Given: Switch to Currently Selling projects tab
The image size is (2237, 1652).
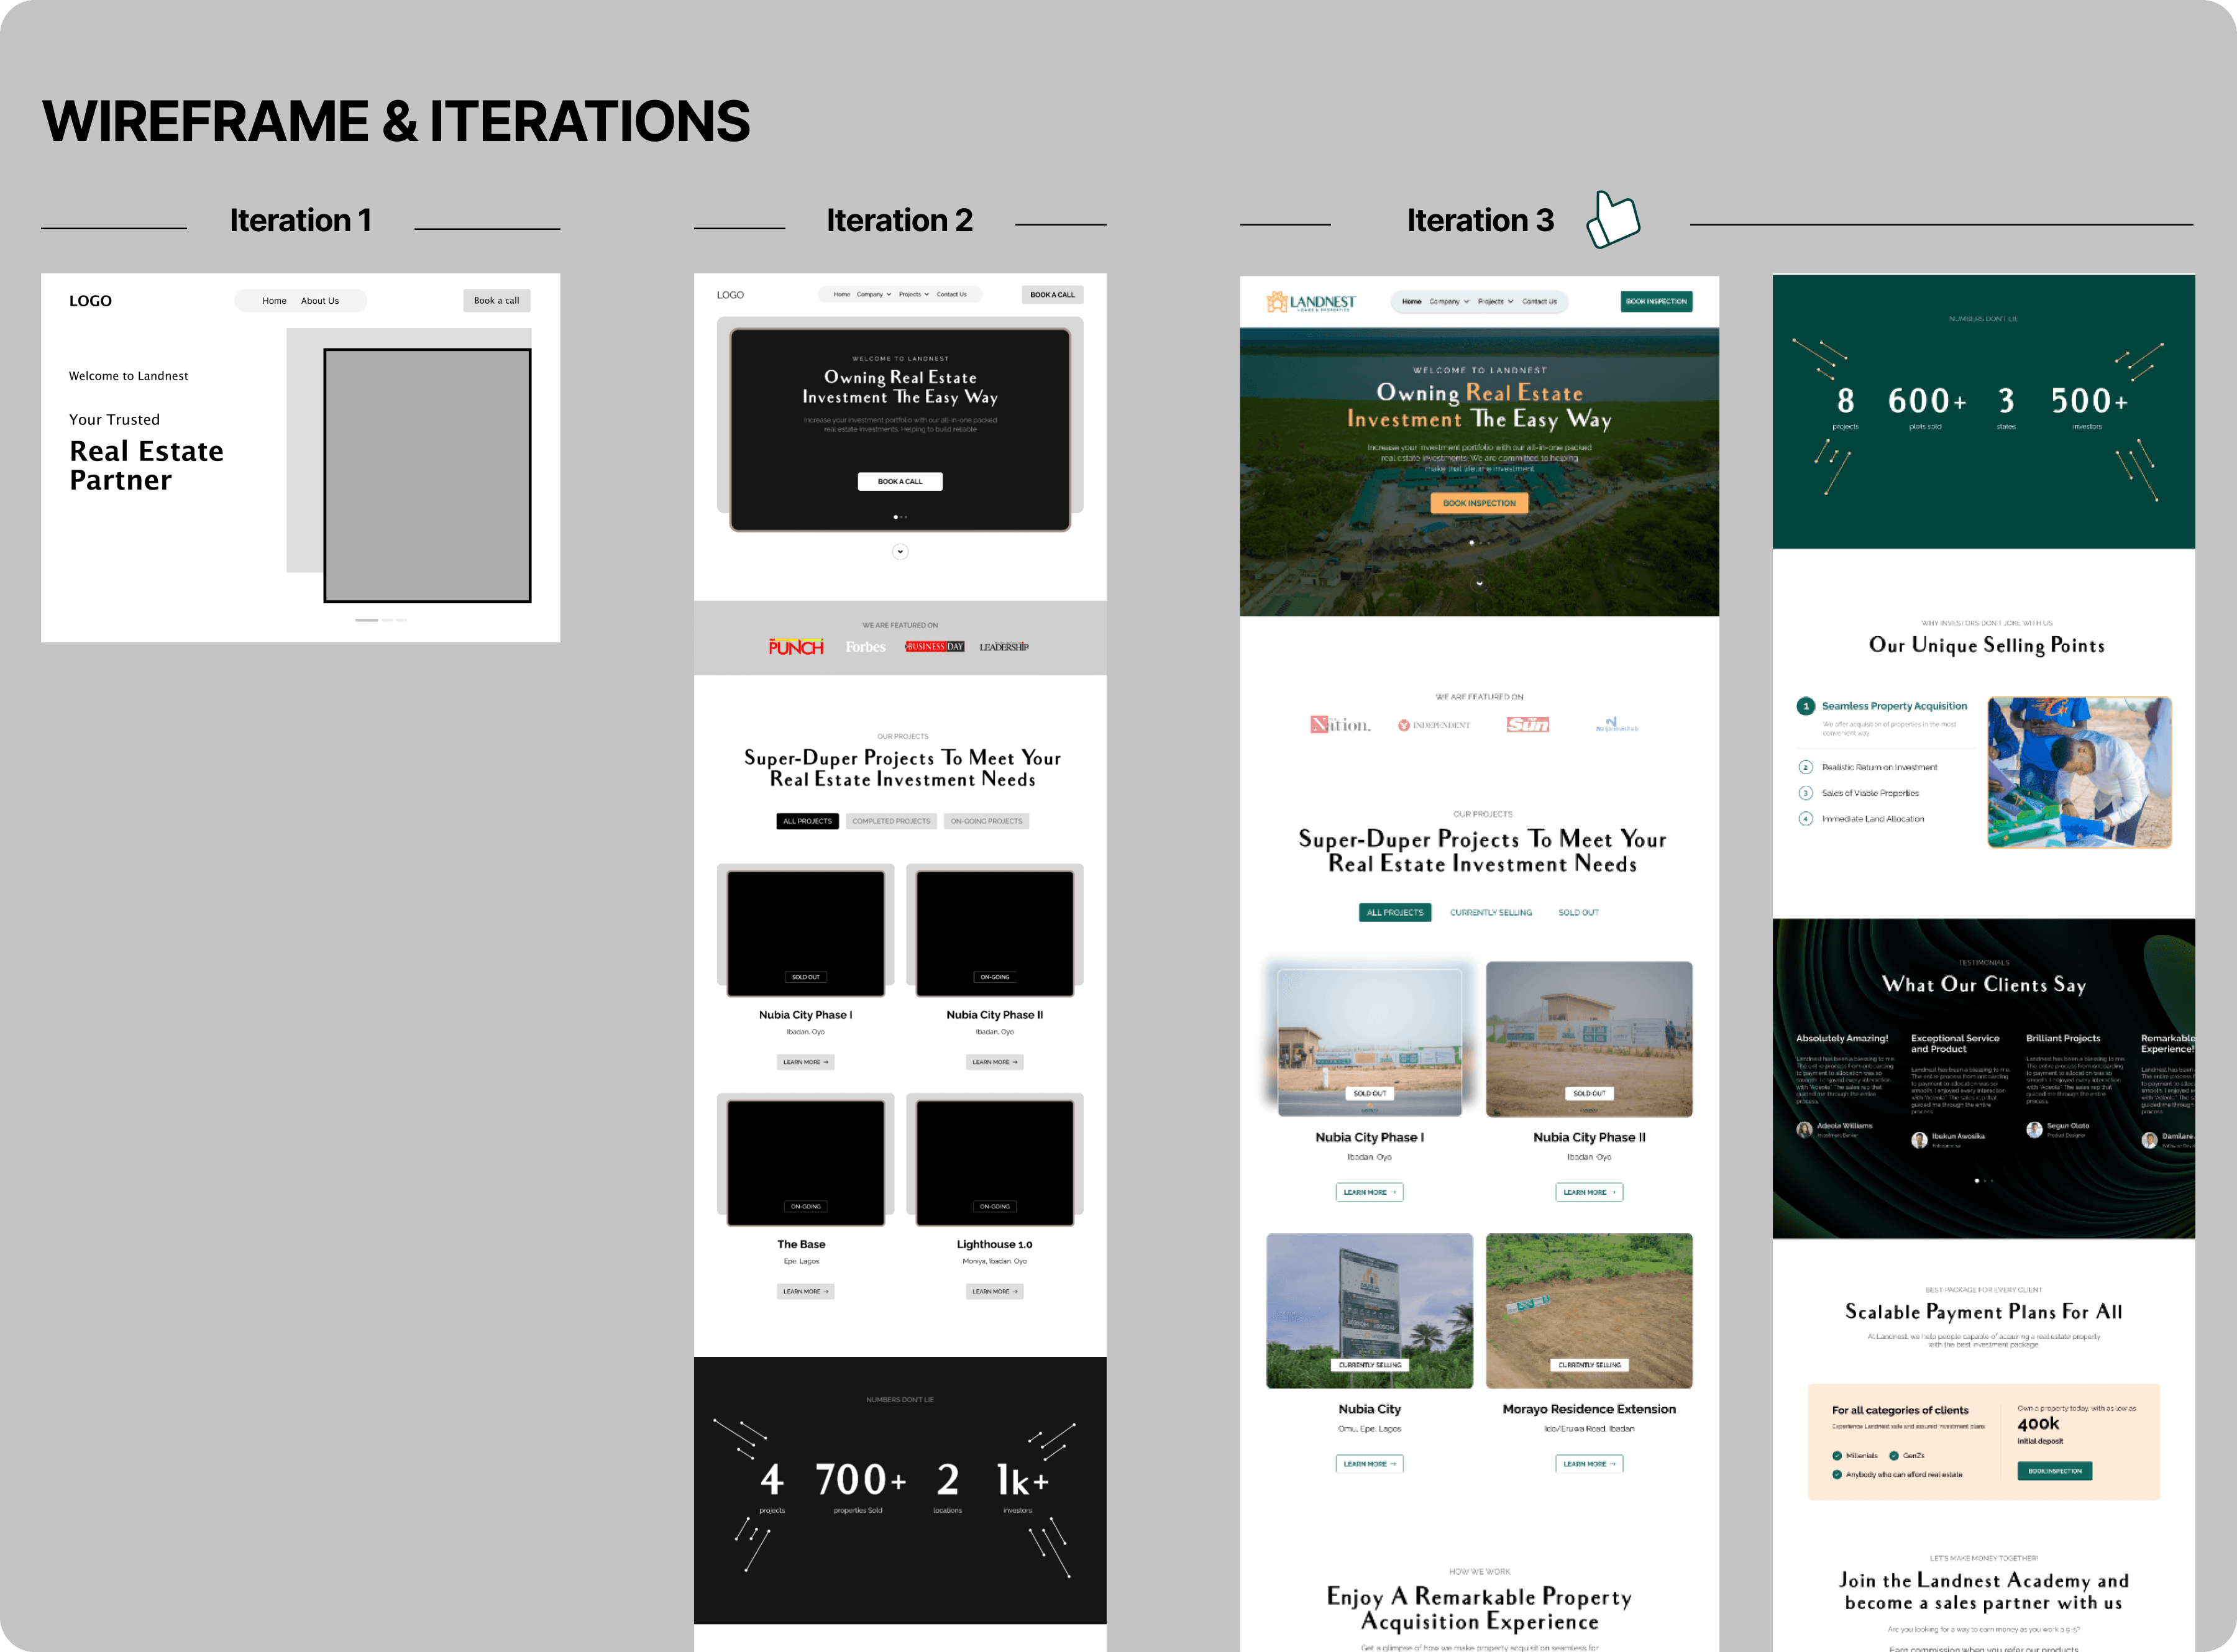Looking at the screenshot, I should 1490,912.
